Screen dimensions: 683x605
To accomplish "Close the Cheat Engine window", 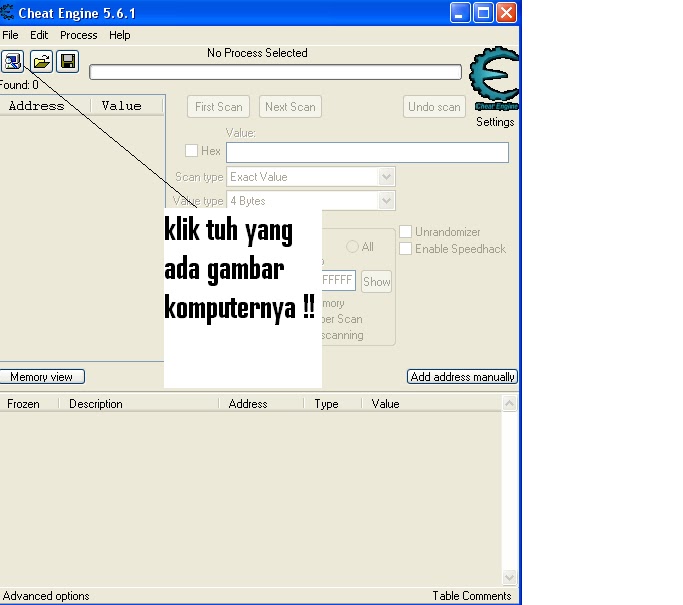I will (507, 13).
